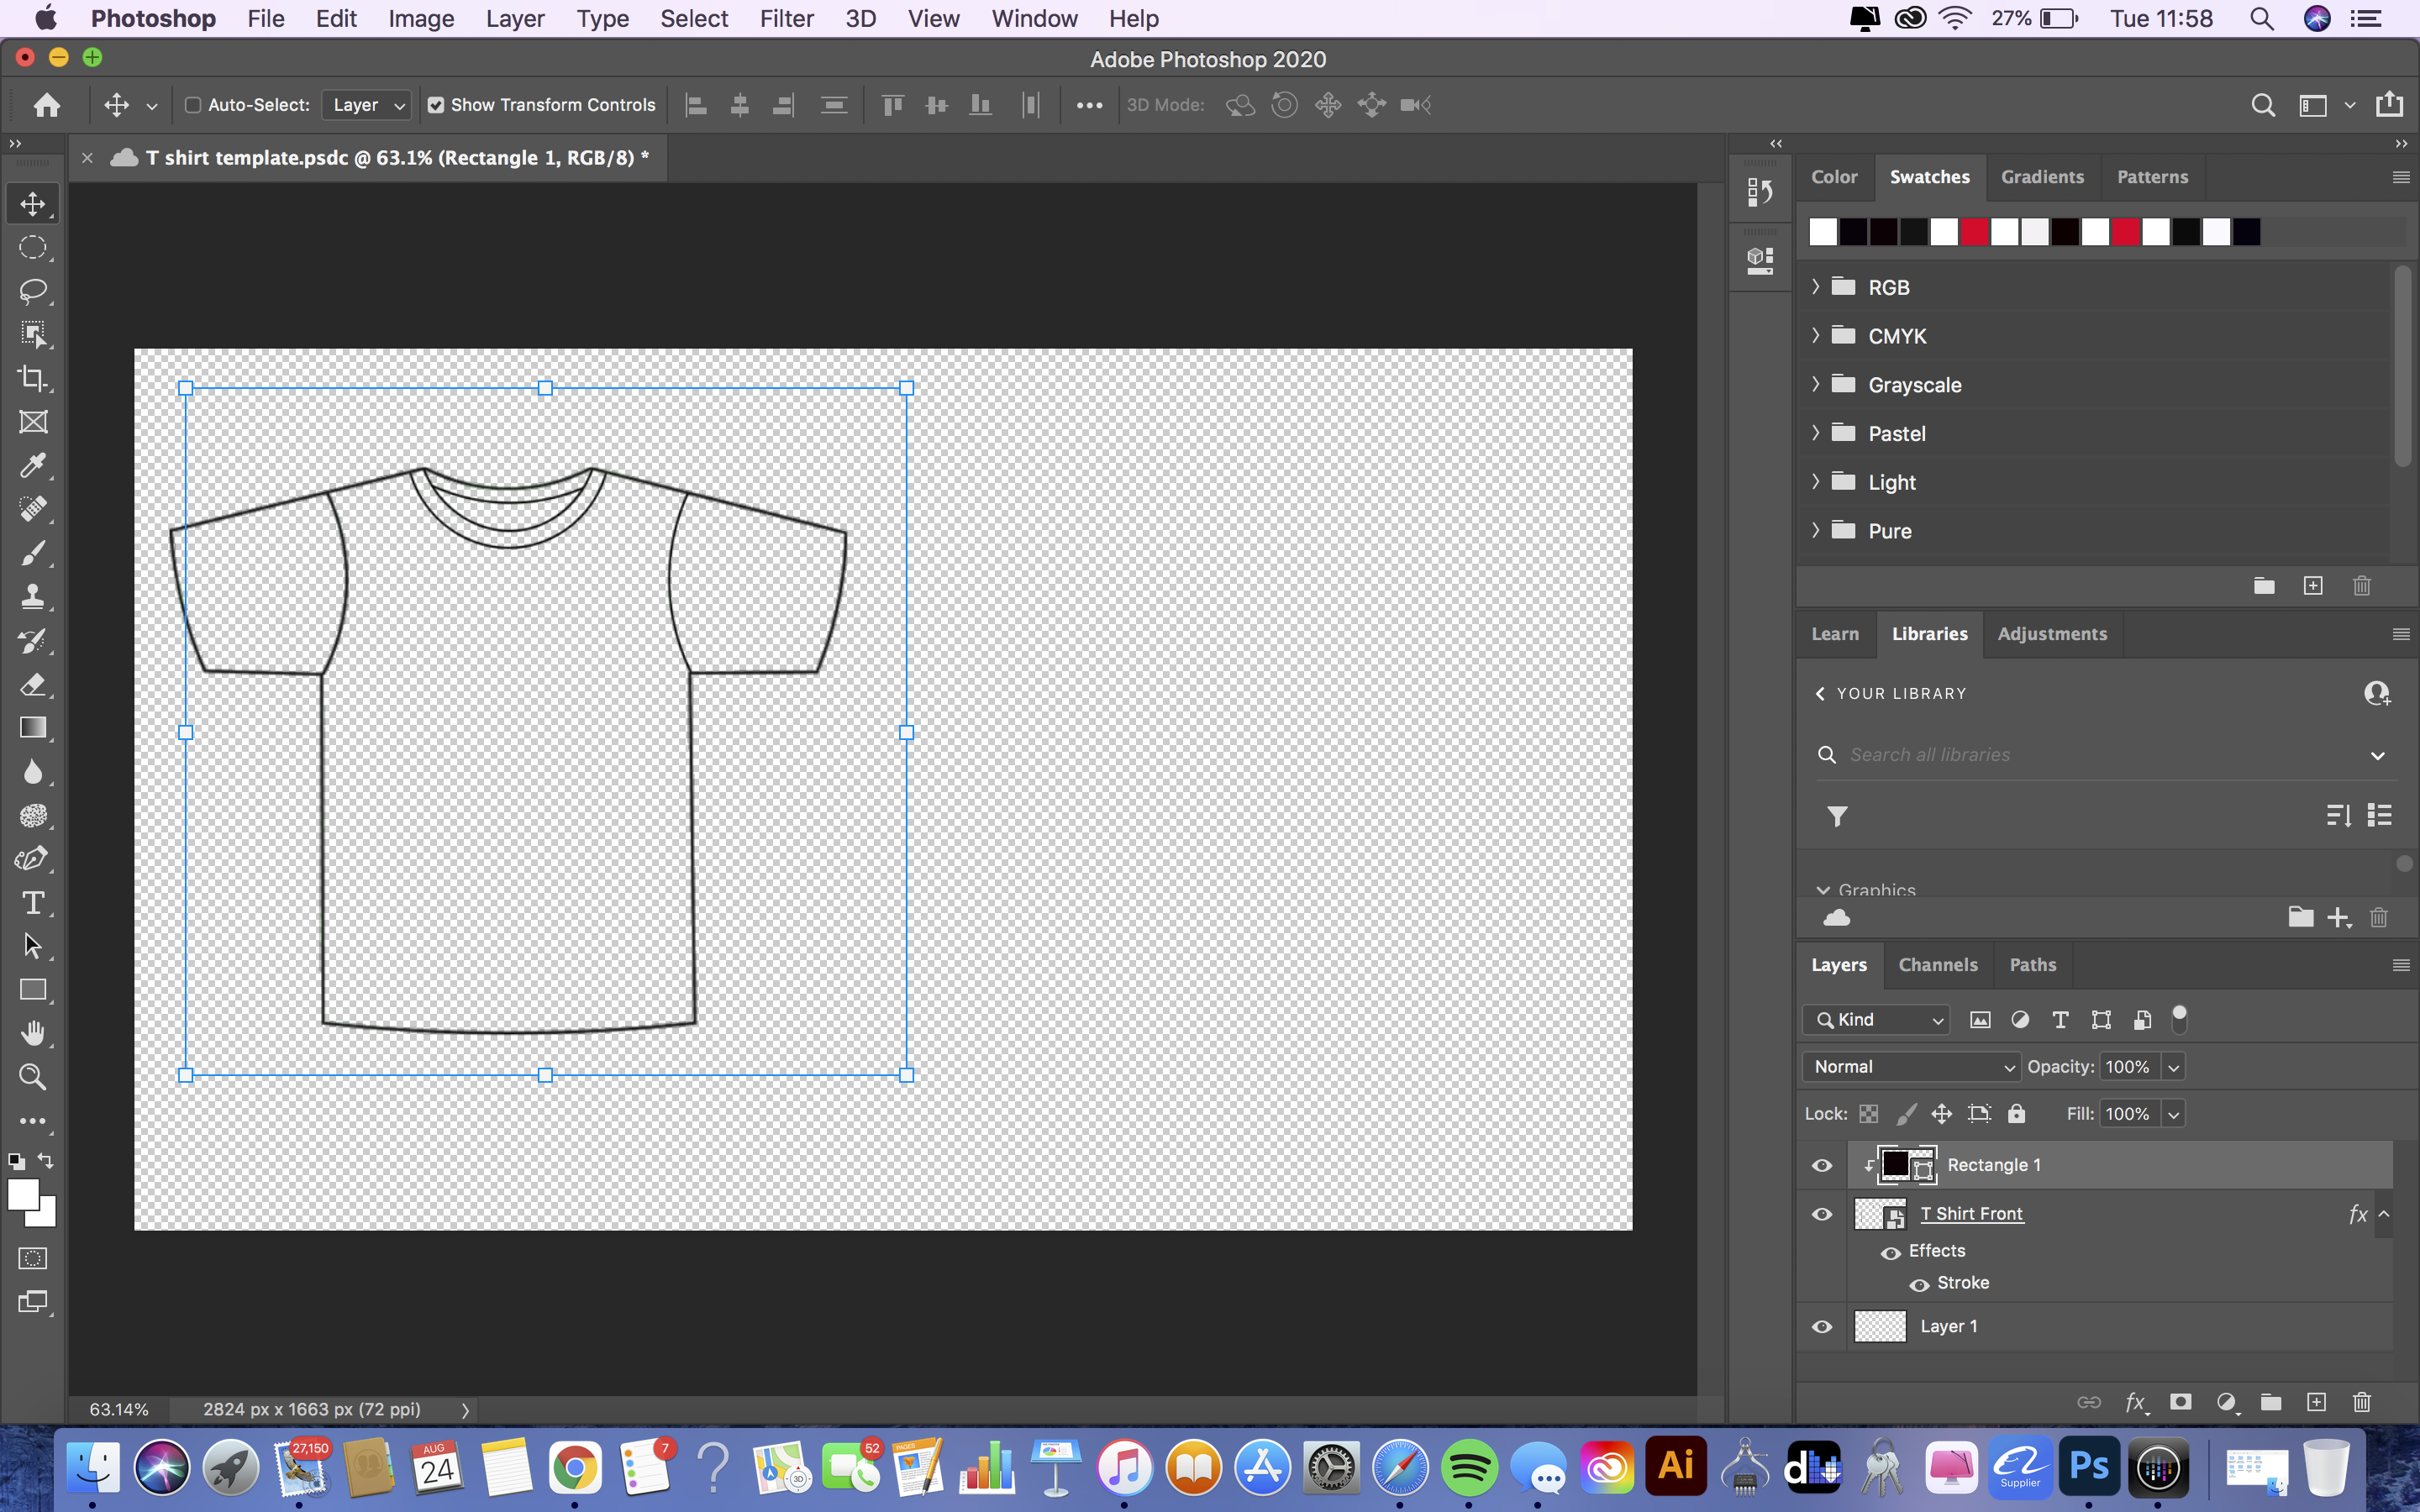Switch to the Channels tab
Image resolution: width=2420 pixels, height=1512 pixels.
pos(1938,963)
